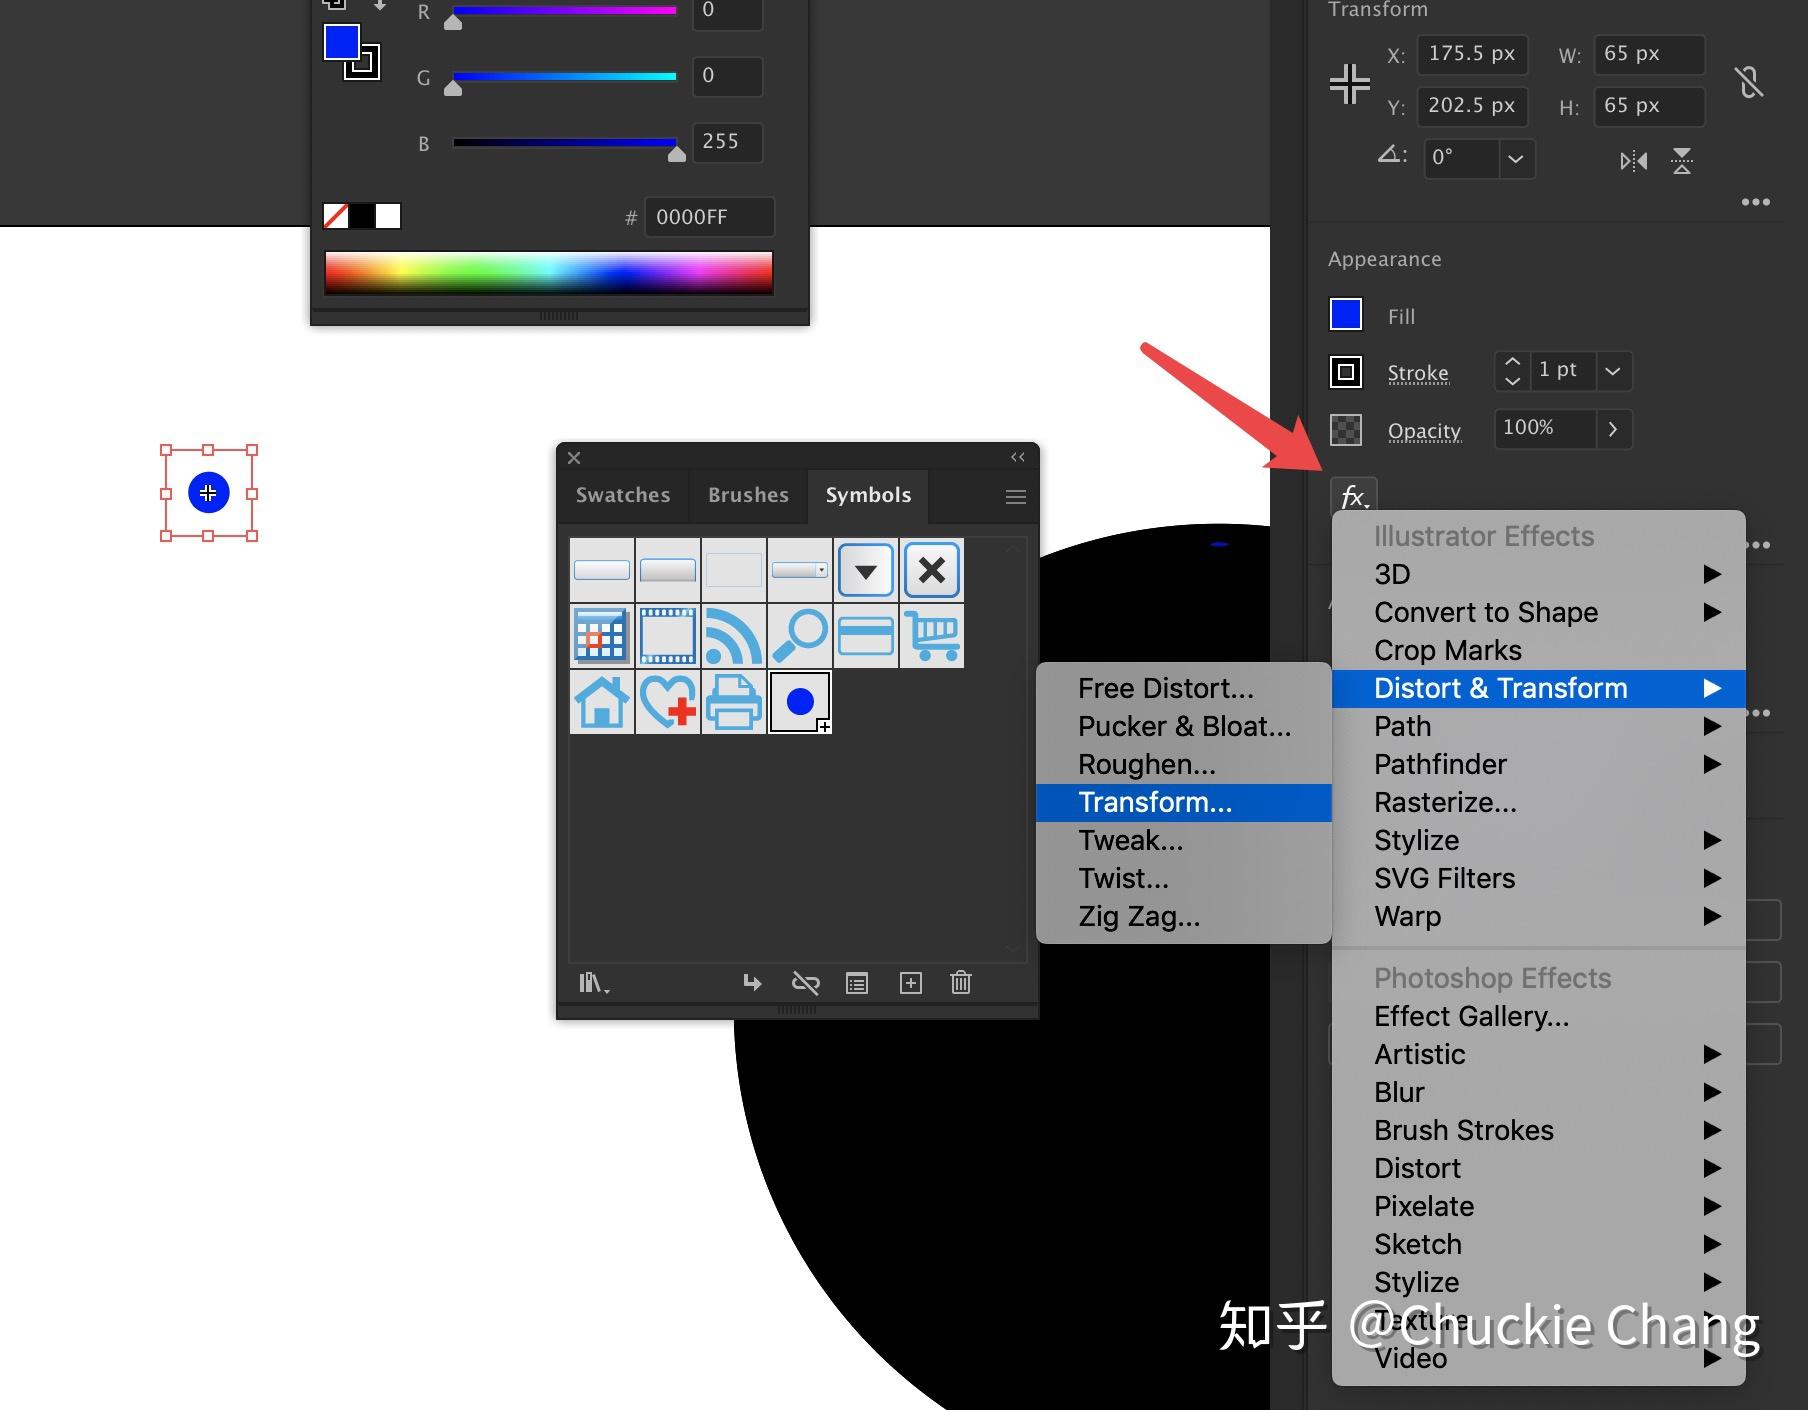
Task: Expand the SVG Filters submenu
Action: point(1539,878)
